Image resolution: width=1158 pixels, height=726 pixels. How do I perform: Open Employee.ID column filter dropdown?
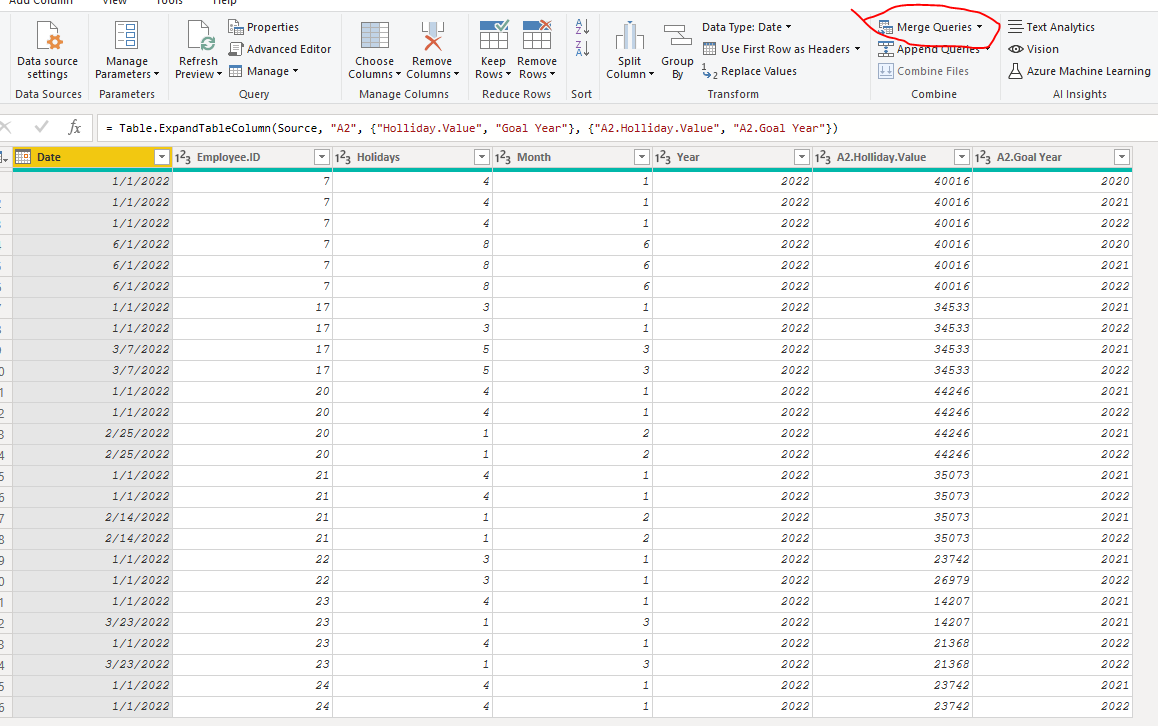(x=322, y=157)
